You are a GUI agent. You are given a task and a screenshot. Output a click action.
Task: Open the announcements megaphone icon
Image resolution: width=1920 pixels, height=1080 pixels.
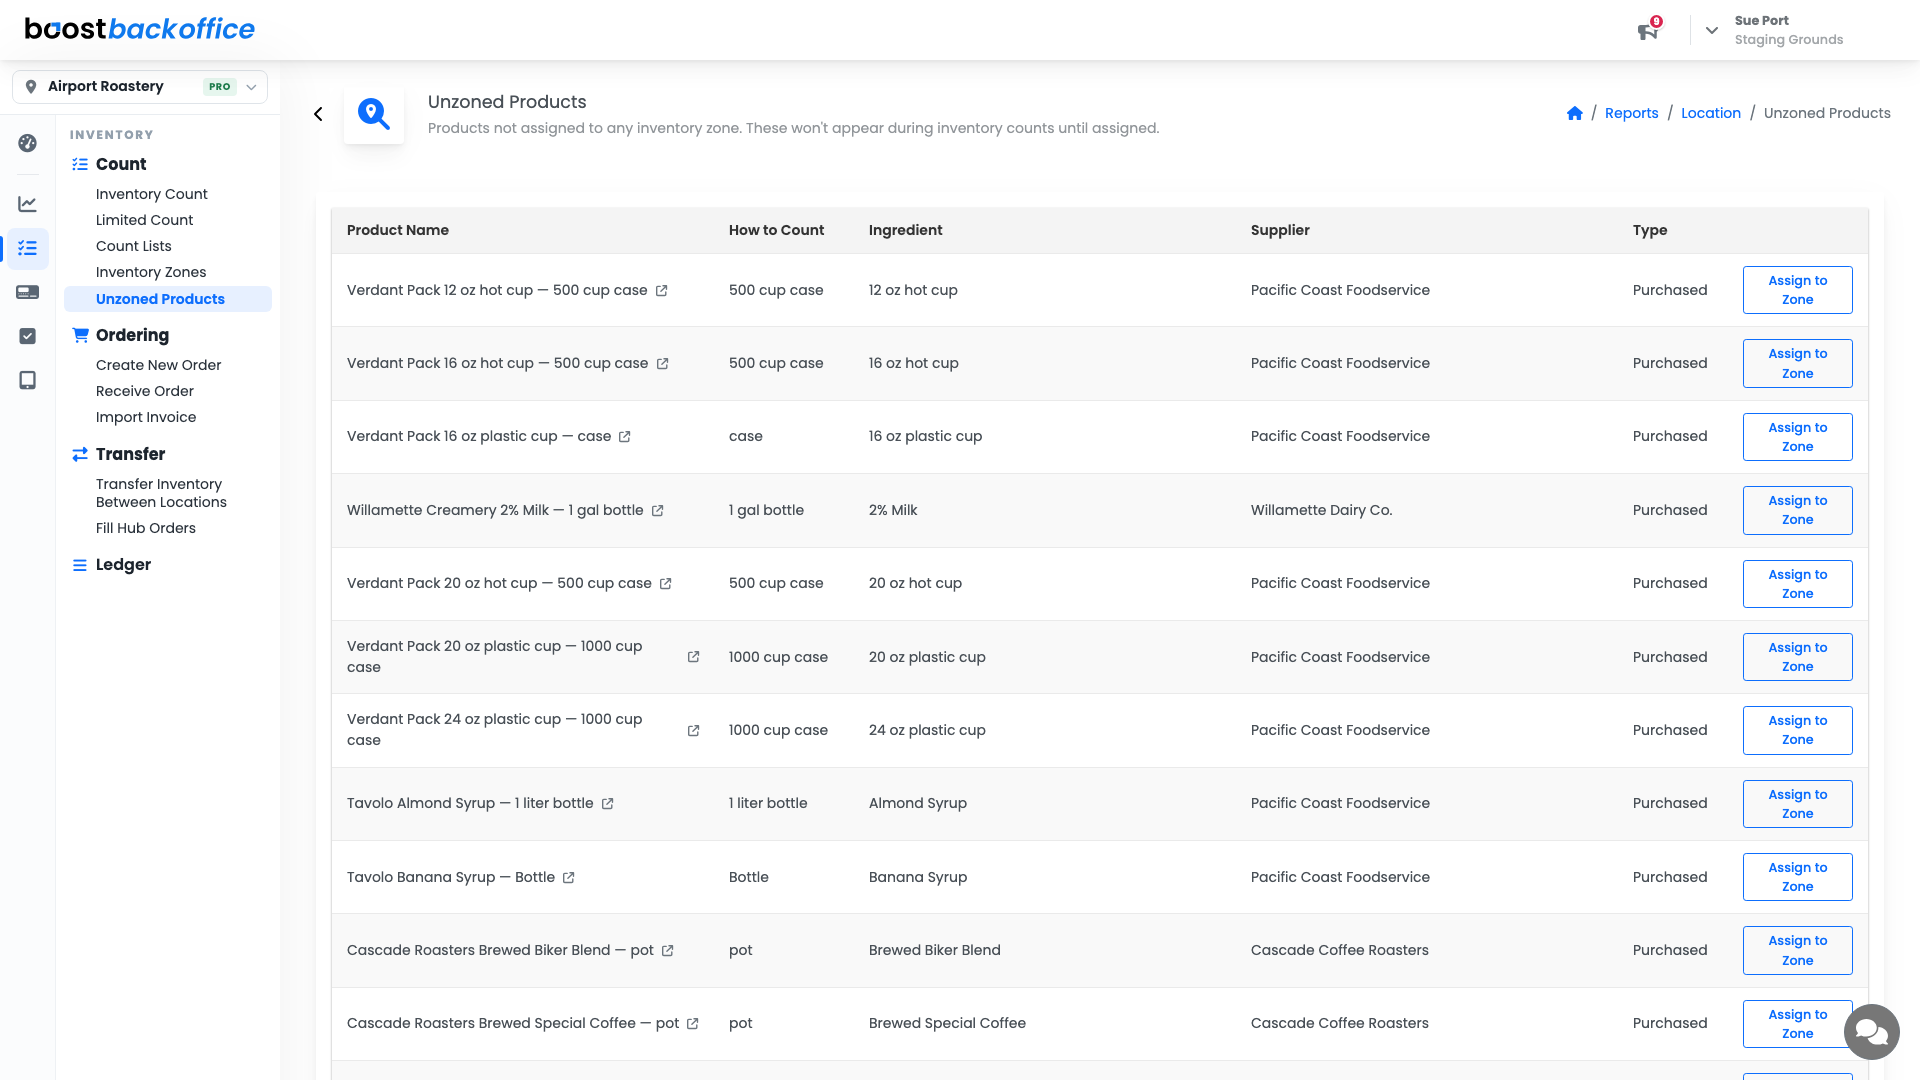1648,31
